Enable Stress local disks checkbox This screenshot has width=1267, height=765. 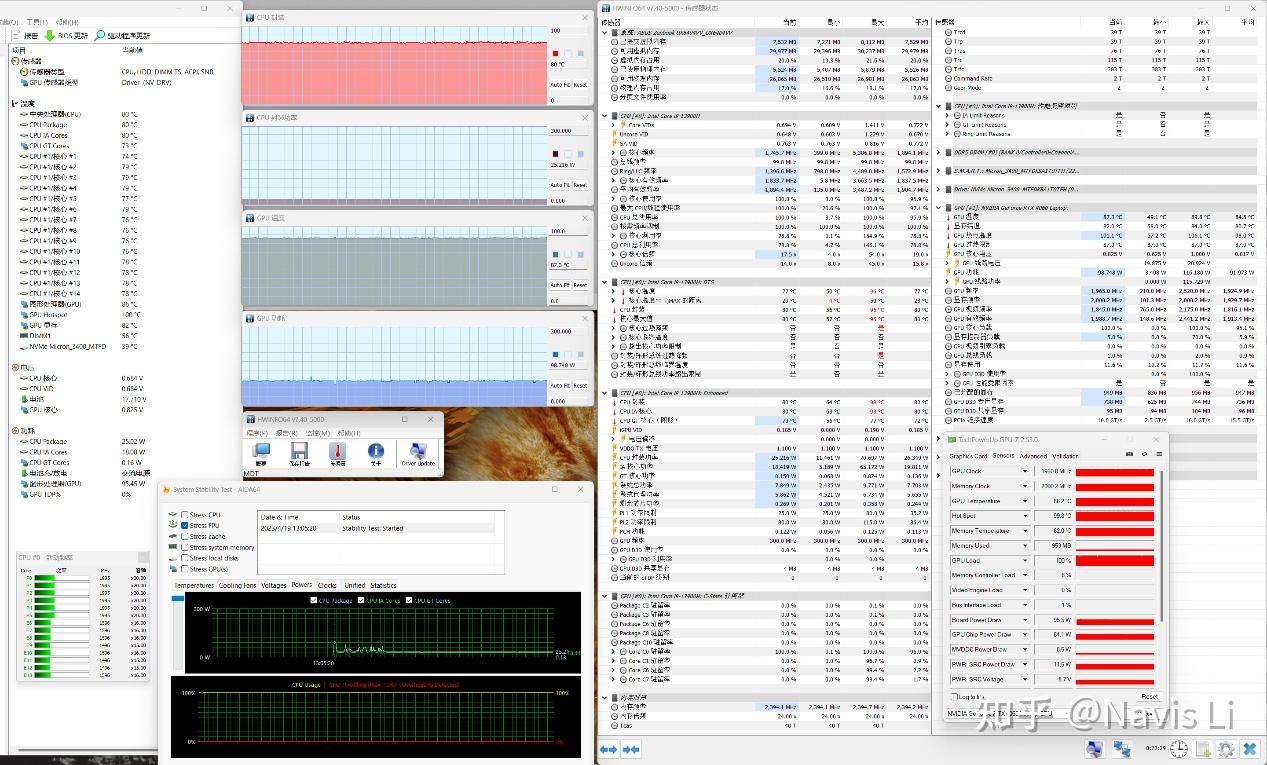[x=184, y=559]
